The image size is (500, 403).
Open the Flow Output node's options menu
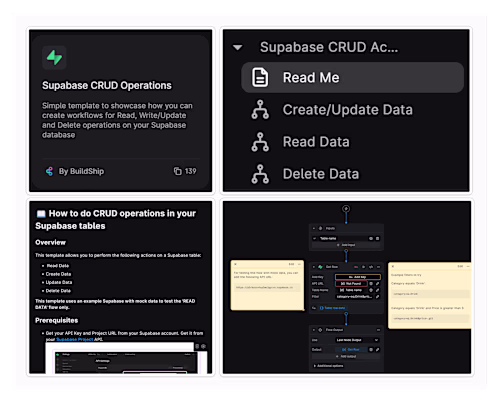click(x=378, y=330)
